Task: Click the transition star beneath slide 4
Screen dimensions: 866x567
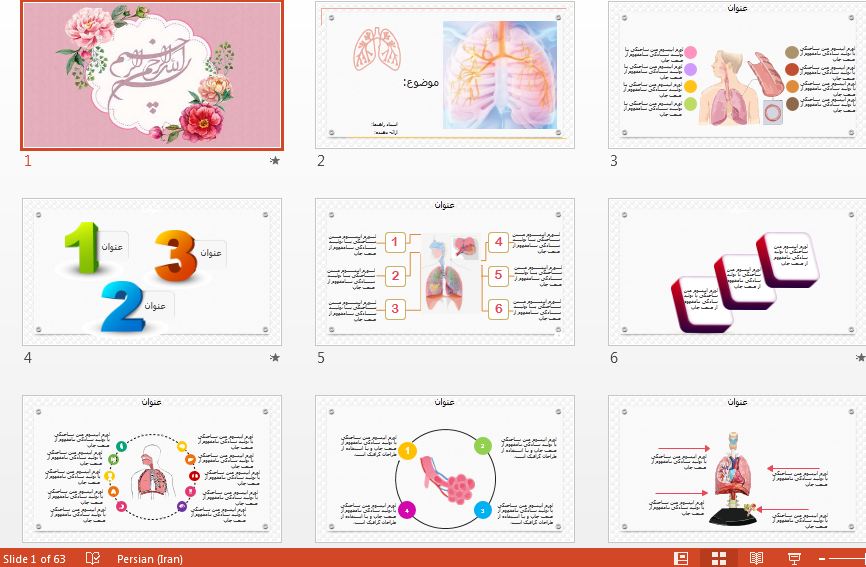Action: click(x=275, y=357)
